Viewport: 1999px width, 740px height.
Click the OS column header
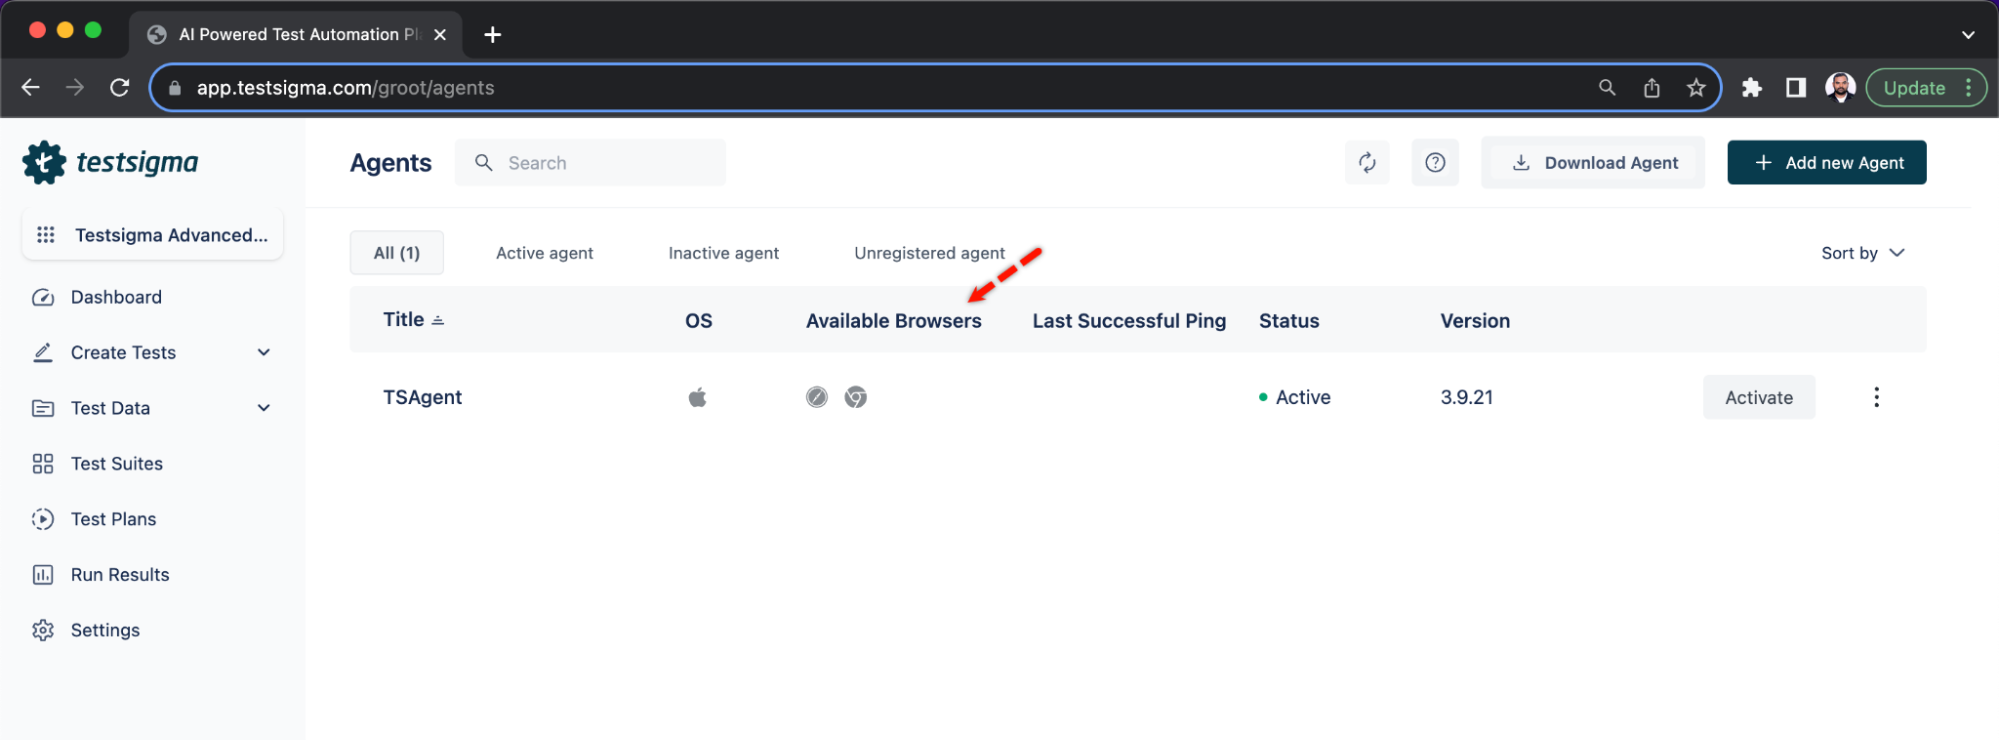699,321
